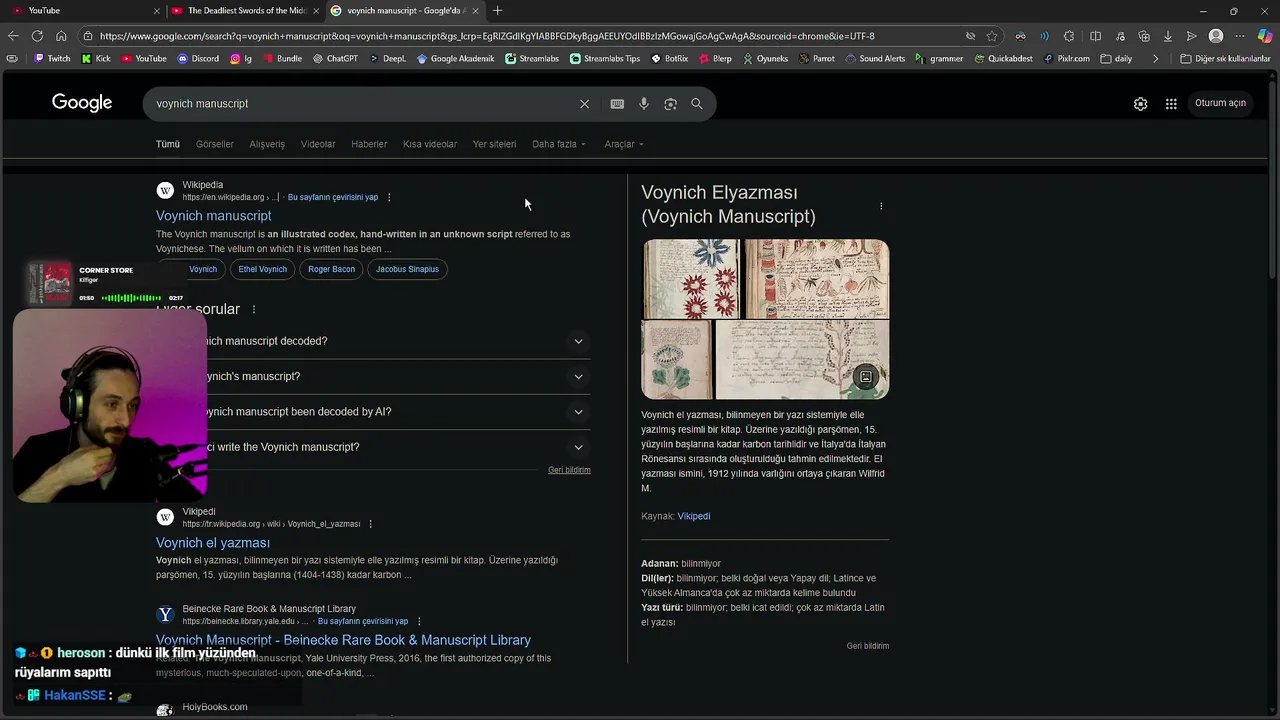
Task: Open more options for the Wikipedia result
Action: click(389, 197)
